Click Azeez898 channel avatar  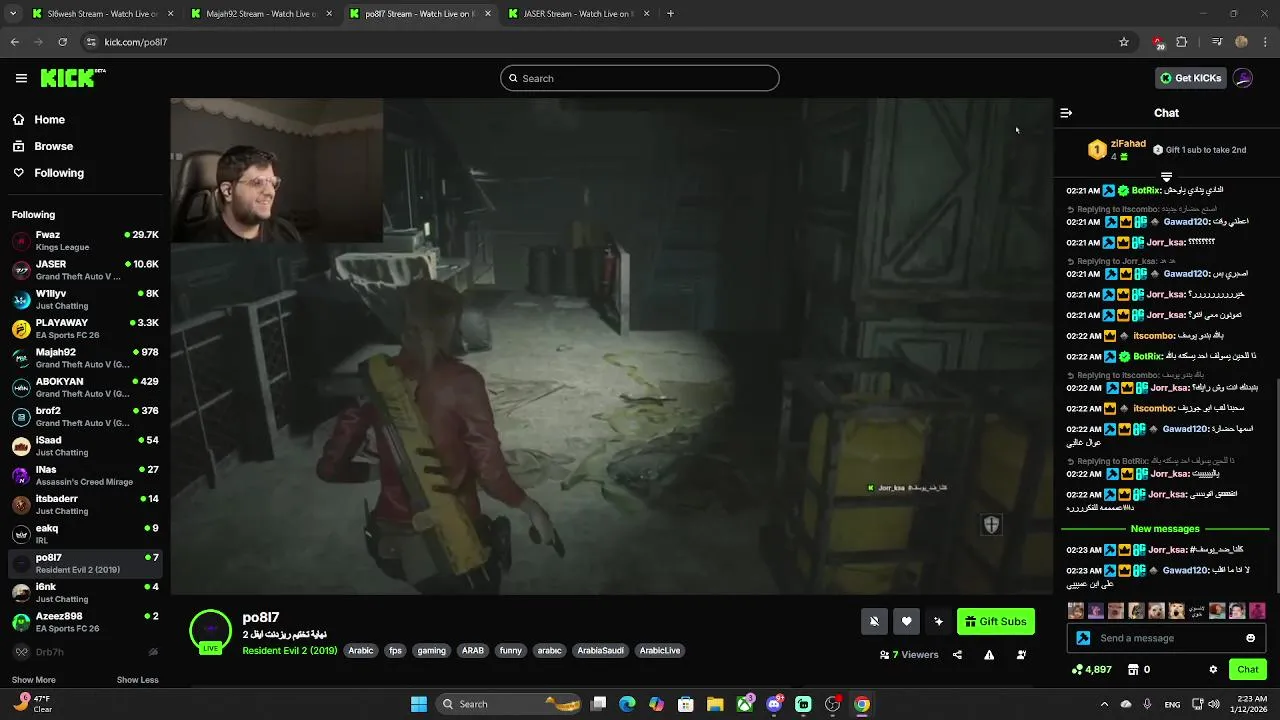21,622
